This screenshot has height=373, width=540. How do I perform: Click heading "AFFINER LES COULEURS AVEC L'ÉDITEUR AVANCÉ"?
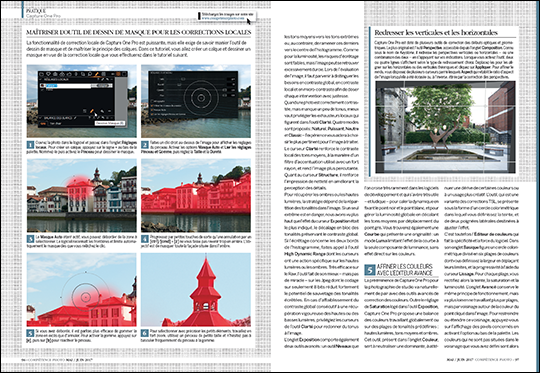coord(404,270)
